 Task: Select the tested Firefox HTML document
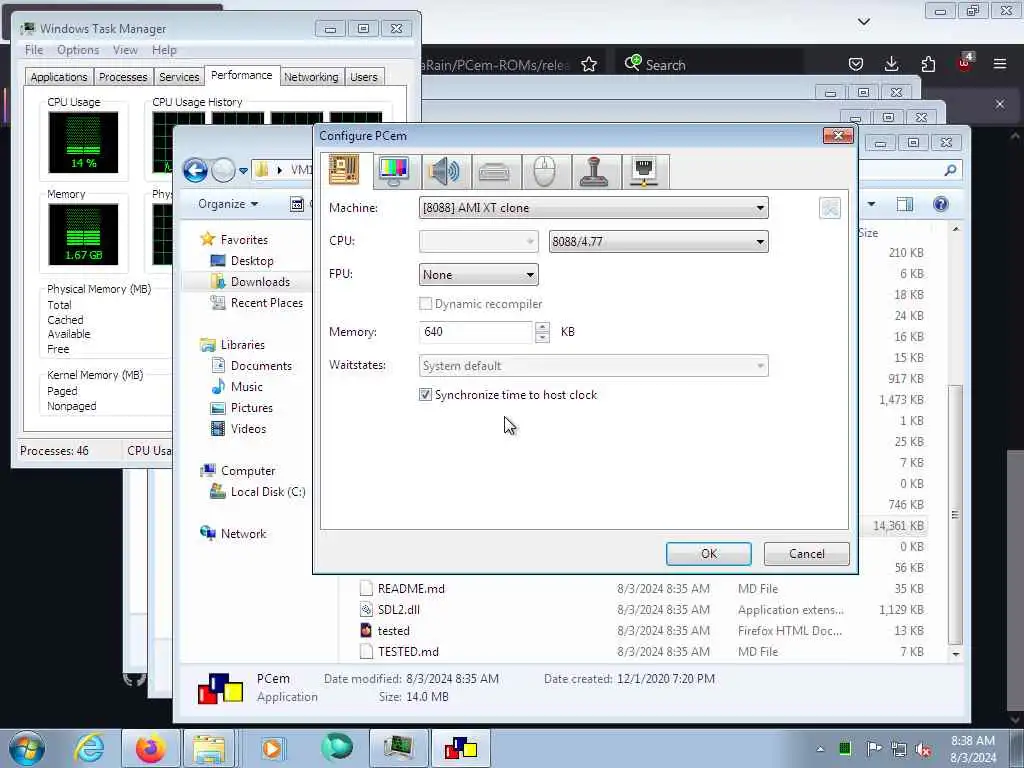tap(393, 631)
